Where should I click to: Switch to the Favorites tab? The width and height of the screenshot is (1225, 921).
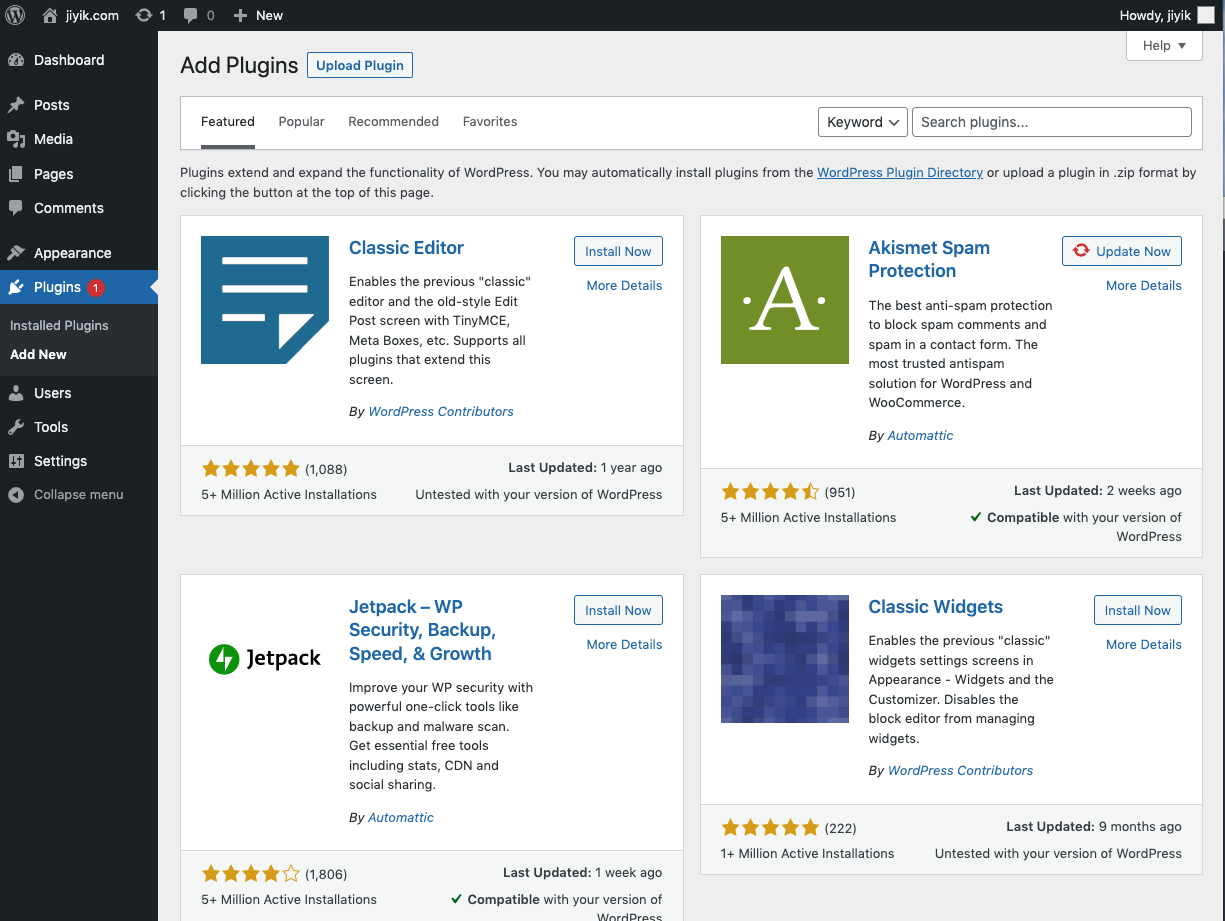tap(490, 121)
